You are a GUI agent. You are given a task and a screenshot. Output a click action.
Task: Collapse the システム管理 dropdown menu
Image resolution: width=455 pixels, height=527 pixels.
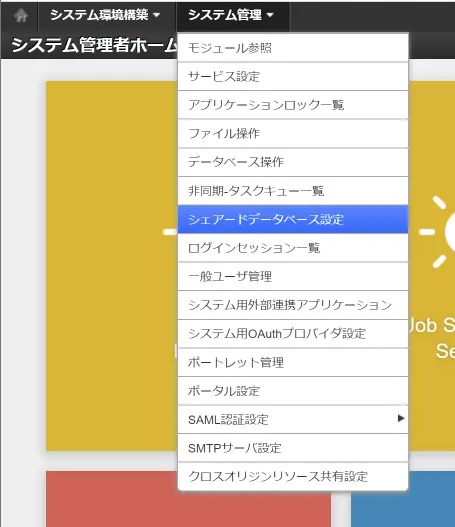click(231, 15)
